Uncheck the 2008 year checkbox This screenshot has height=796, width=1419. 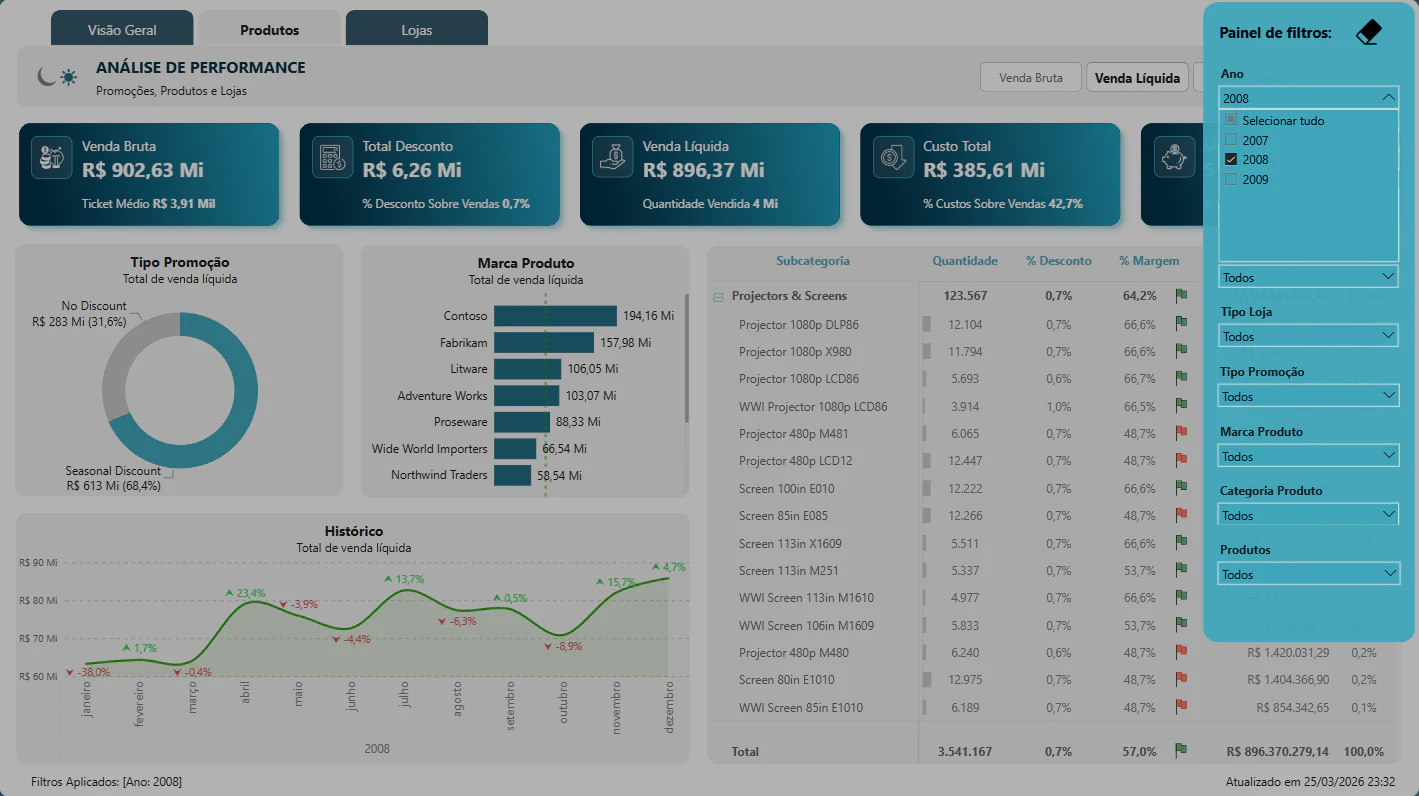point(1231,159)
